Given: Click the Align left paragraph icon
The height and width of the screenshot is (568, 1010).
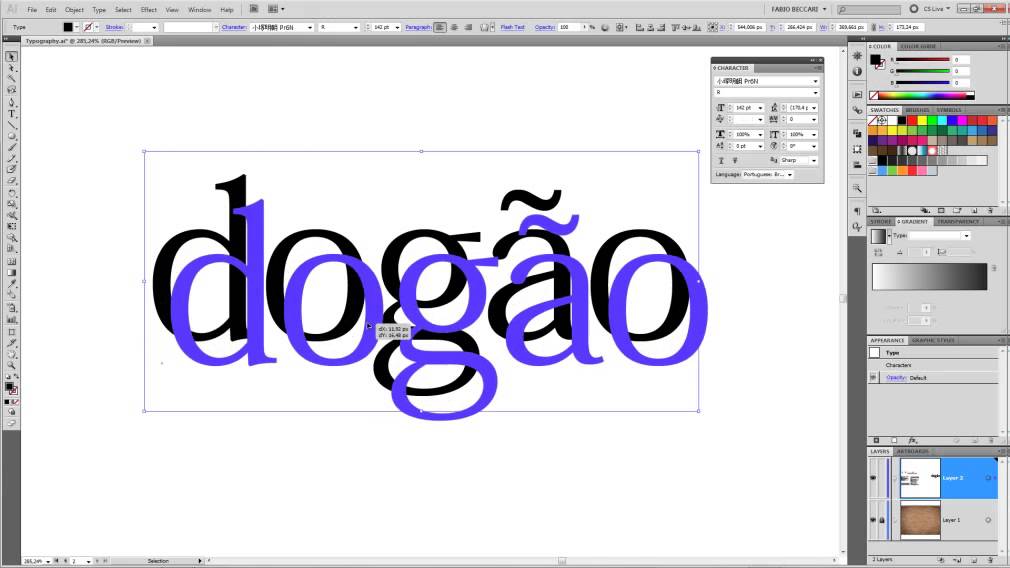Looking at the screenshot, I should 440,27.
